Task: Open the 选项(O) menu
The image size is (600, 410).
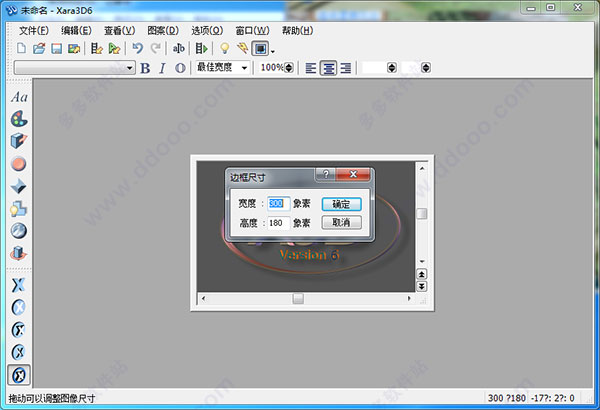Action: (207, 31)
